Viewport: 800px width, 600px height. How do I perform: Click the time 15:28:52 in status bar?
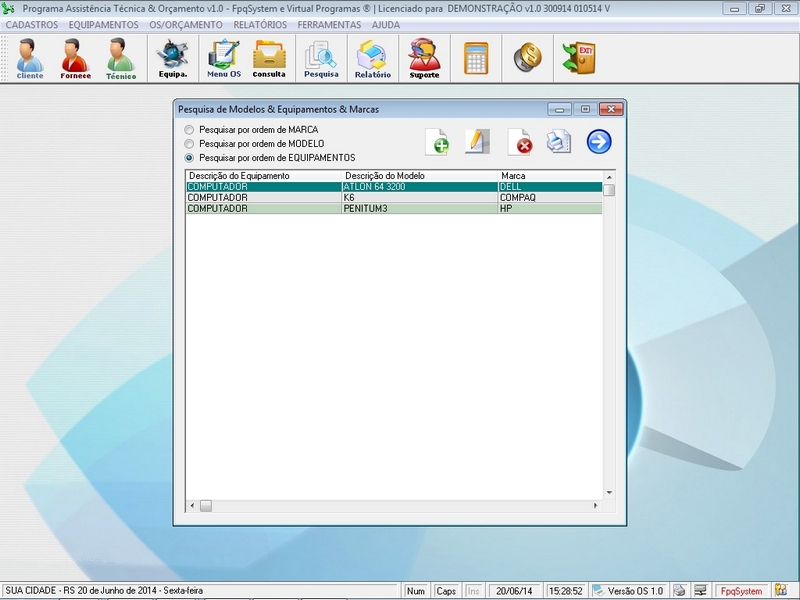click(565, 591)
